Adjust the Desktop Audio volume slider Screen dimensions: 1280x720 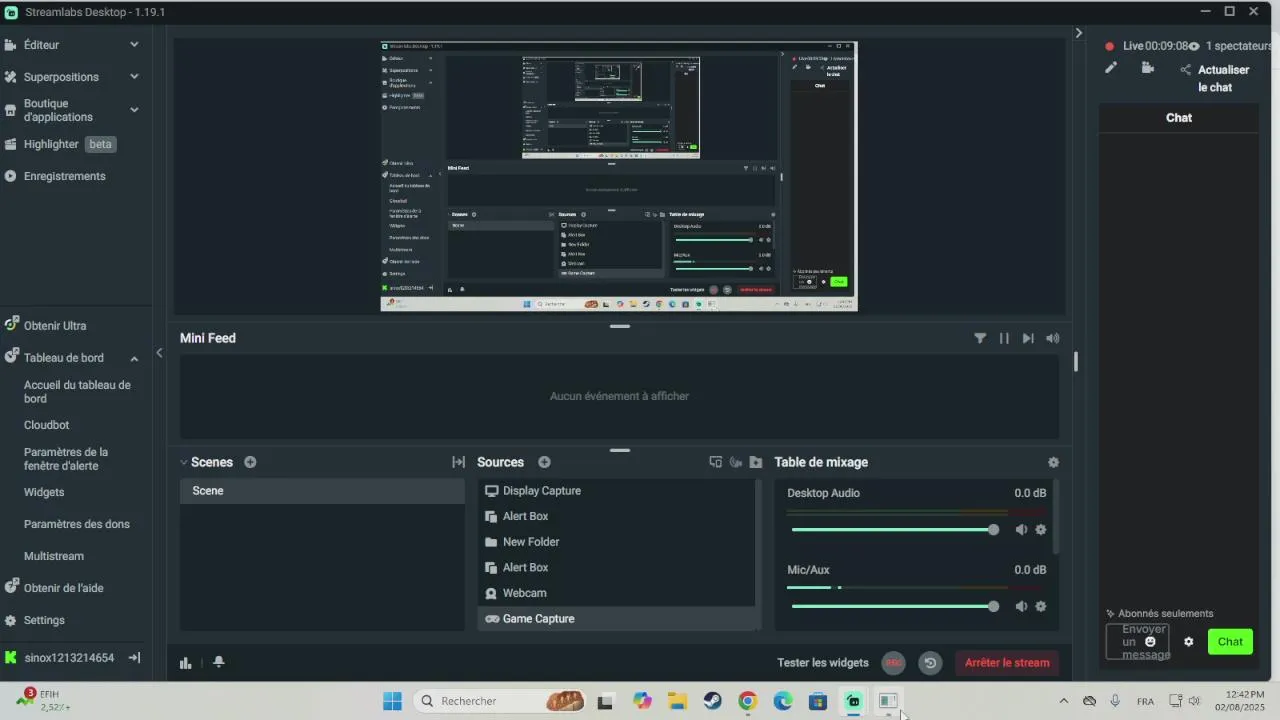pos(895,530)
